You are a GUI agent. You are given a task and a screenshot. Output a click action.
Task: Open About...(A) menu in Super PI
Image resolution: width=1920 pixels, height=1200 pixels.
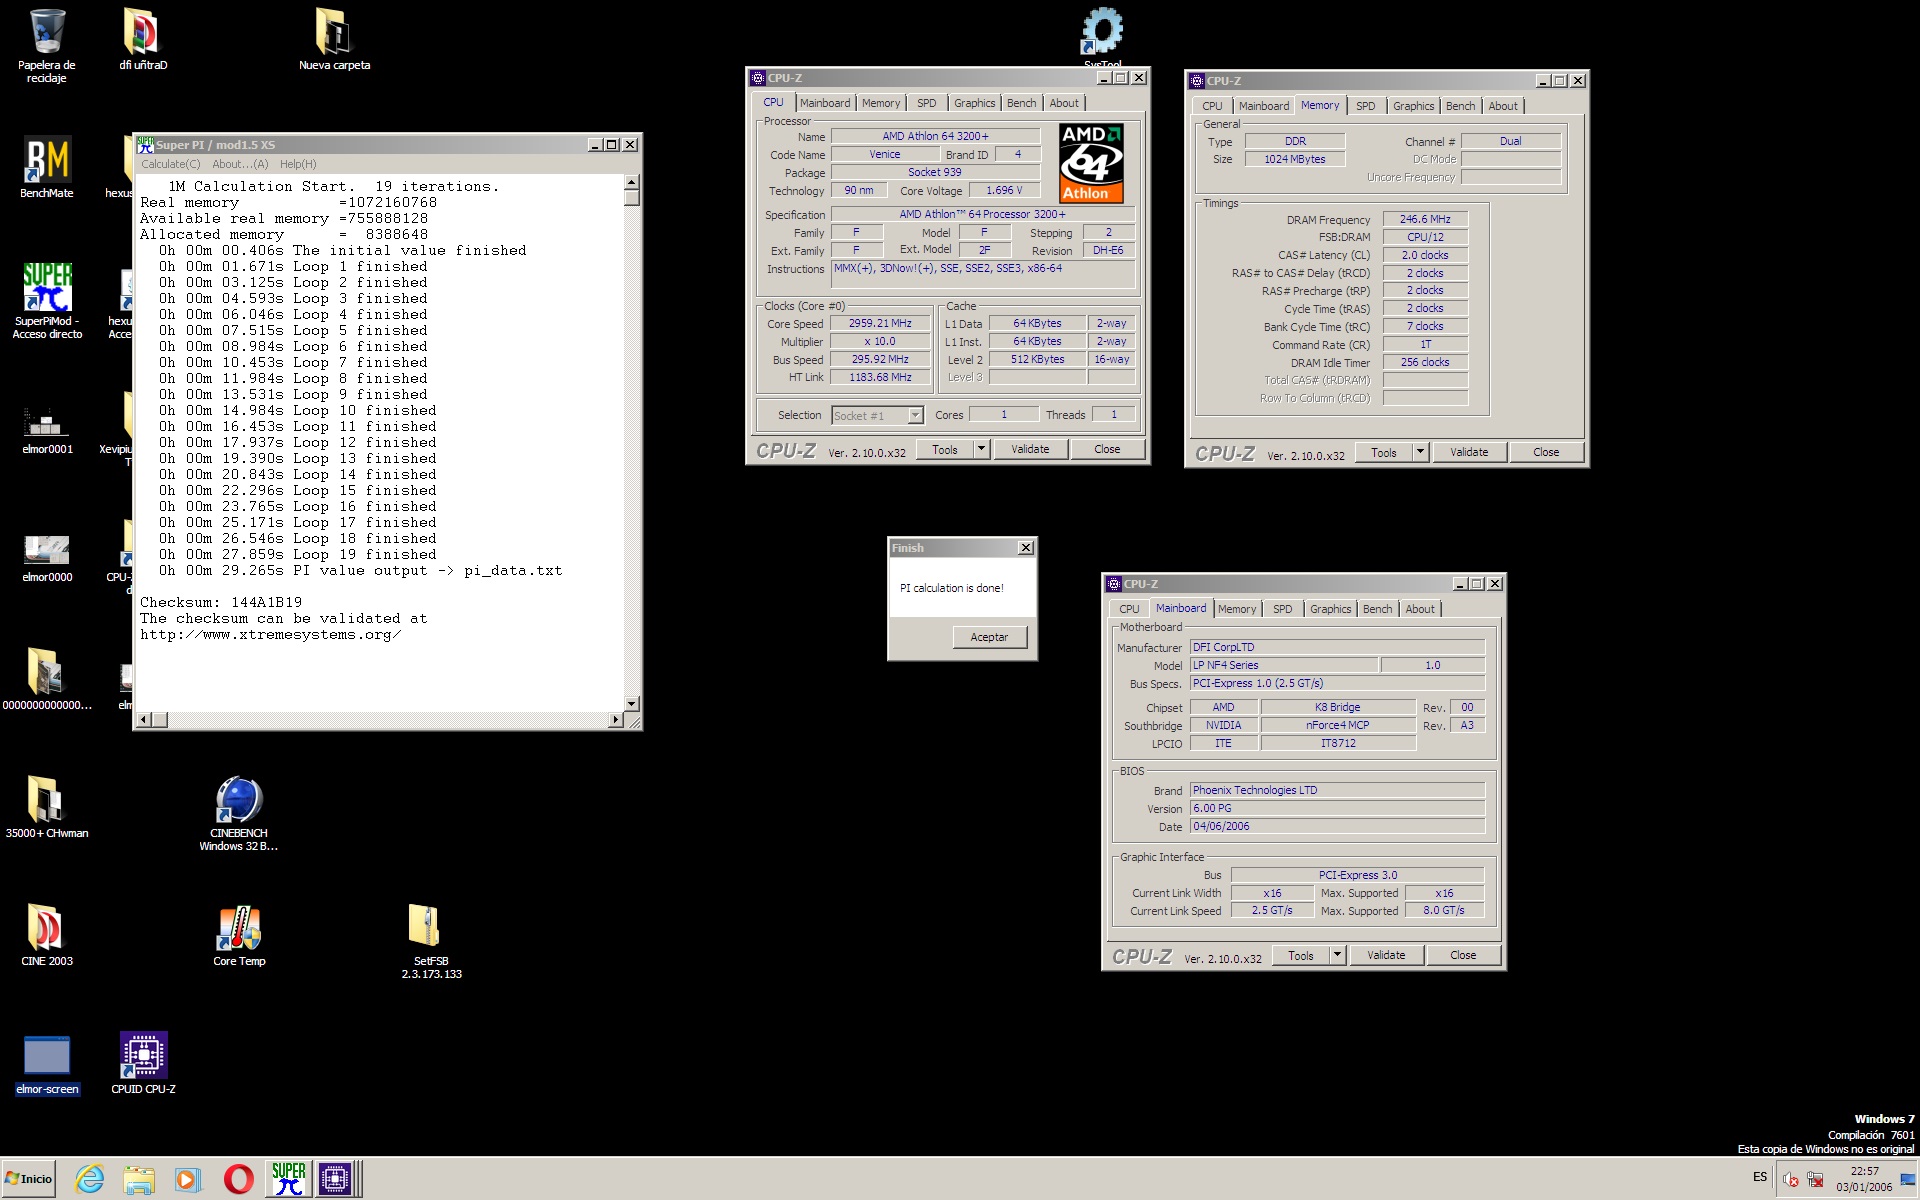tap(240, 164)
